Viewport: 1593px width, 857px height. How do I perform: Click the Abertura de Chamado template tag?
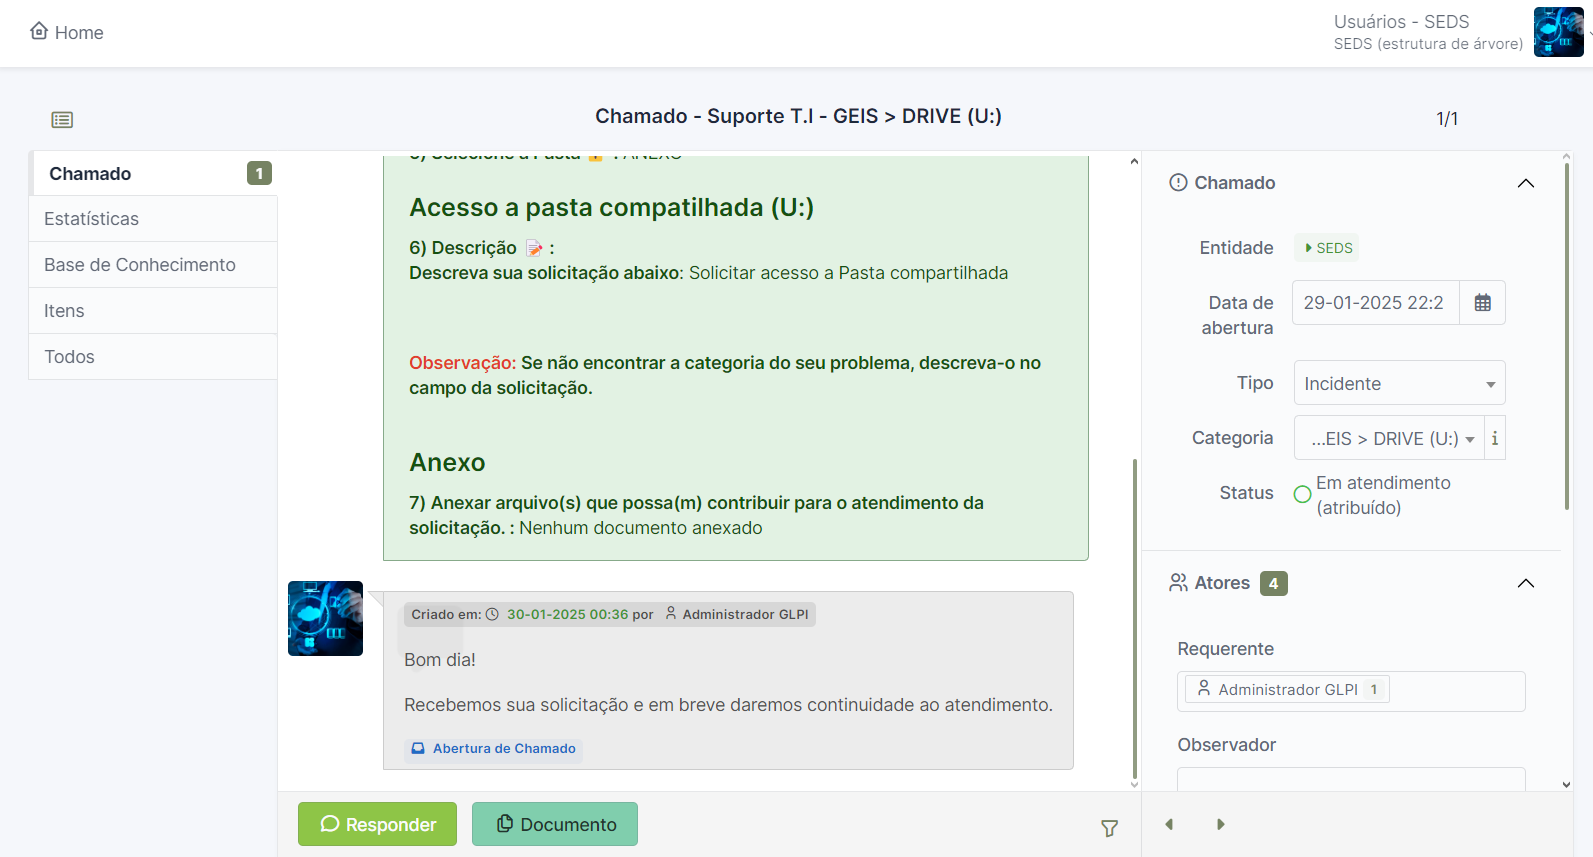493,748
